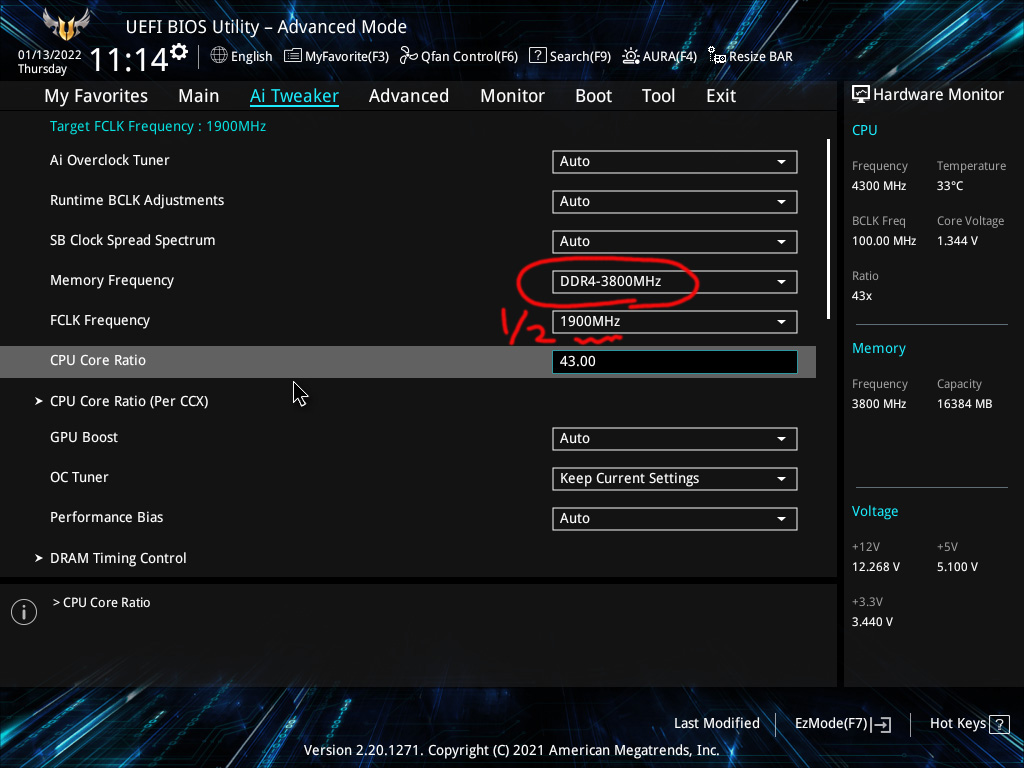Click the settings list scrollbar

click(828, 229)
